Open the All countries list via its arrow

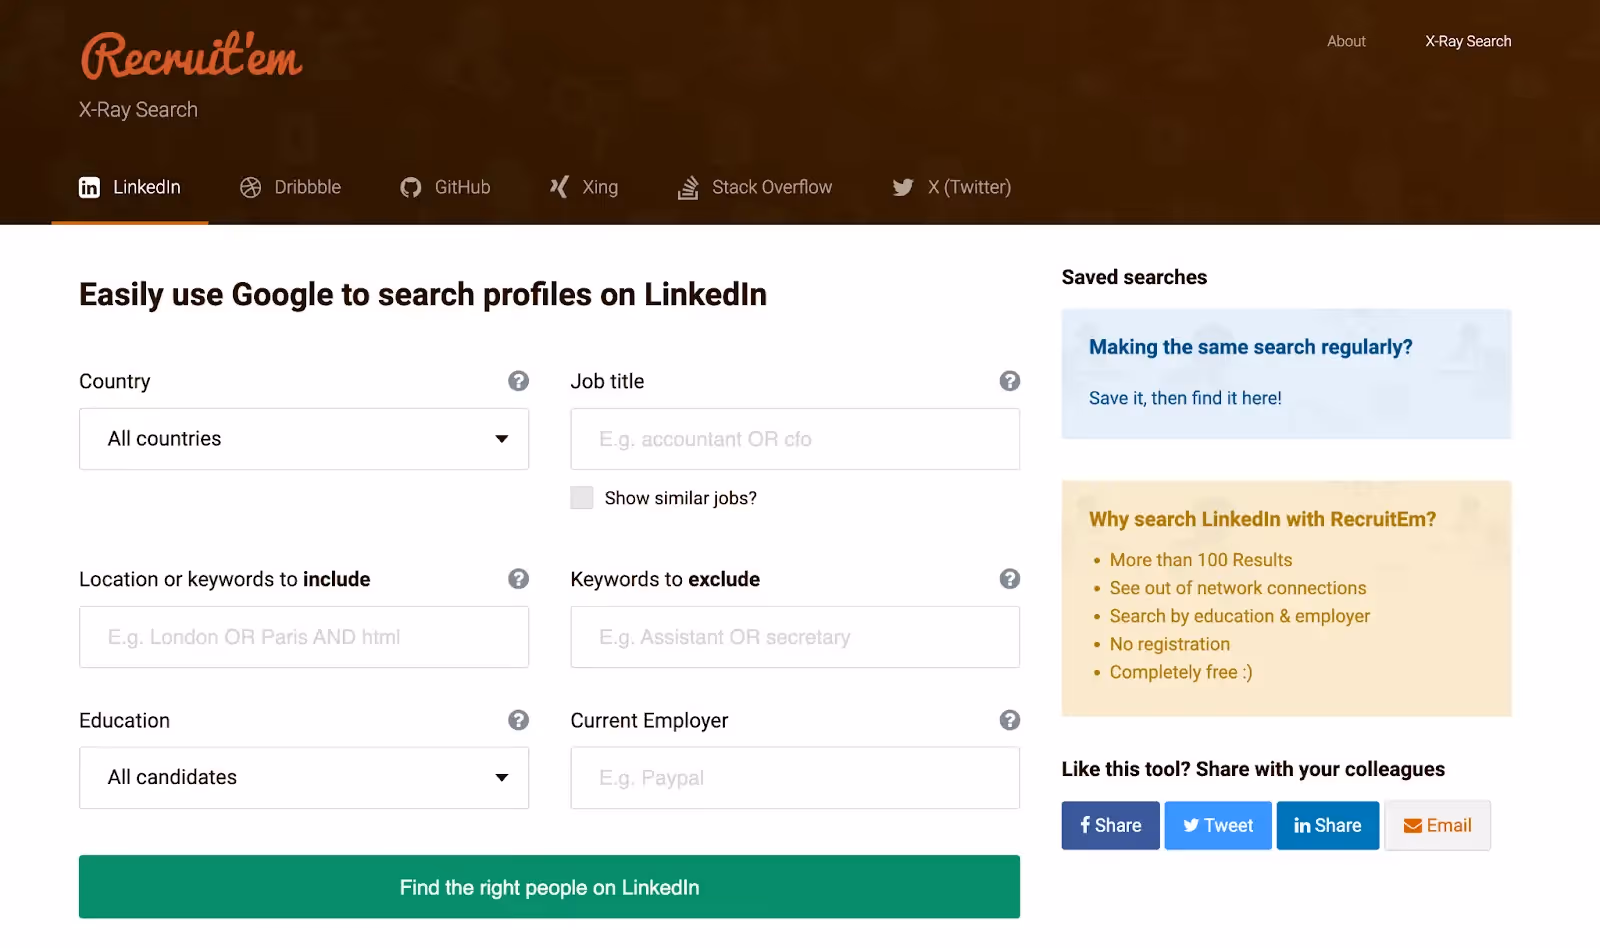pyautogui.click(x=501, y=438)
